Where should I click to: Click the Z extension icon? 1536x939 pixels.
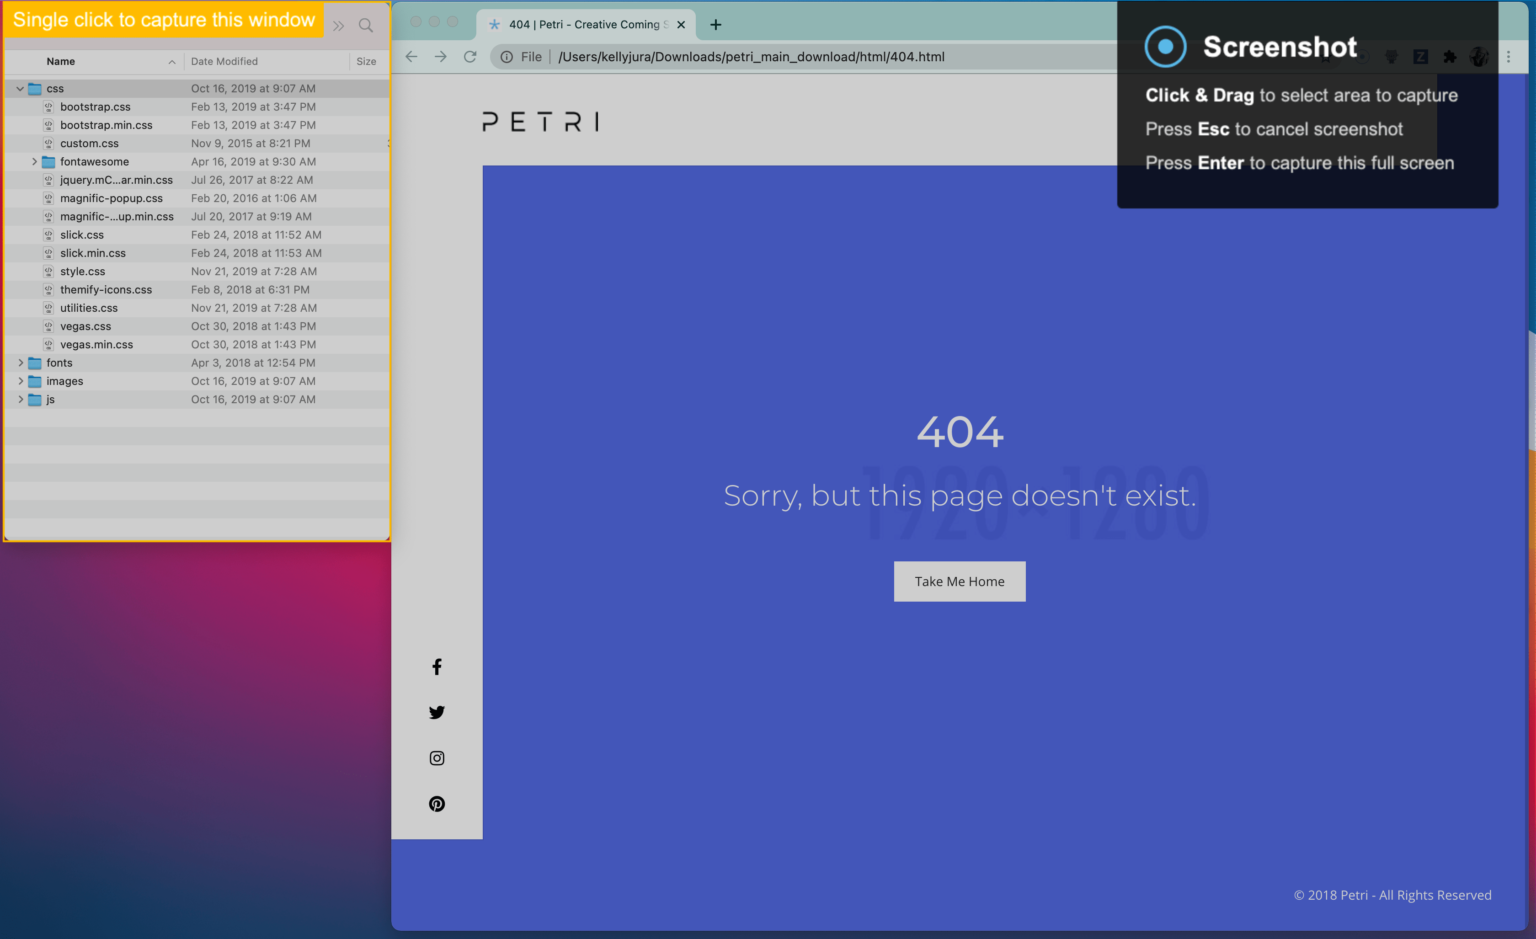coord(1421,57)
